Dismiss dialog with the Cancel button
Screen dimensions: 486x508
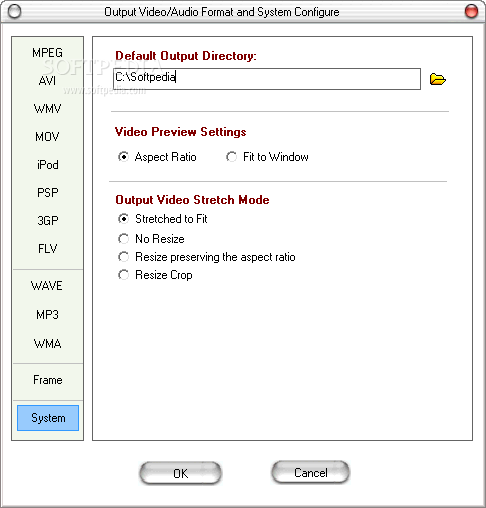coord(311,472)
